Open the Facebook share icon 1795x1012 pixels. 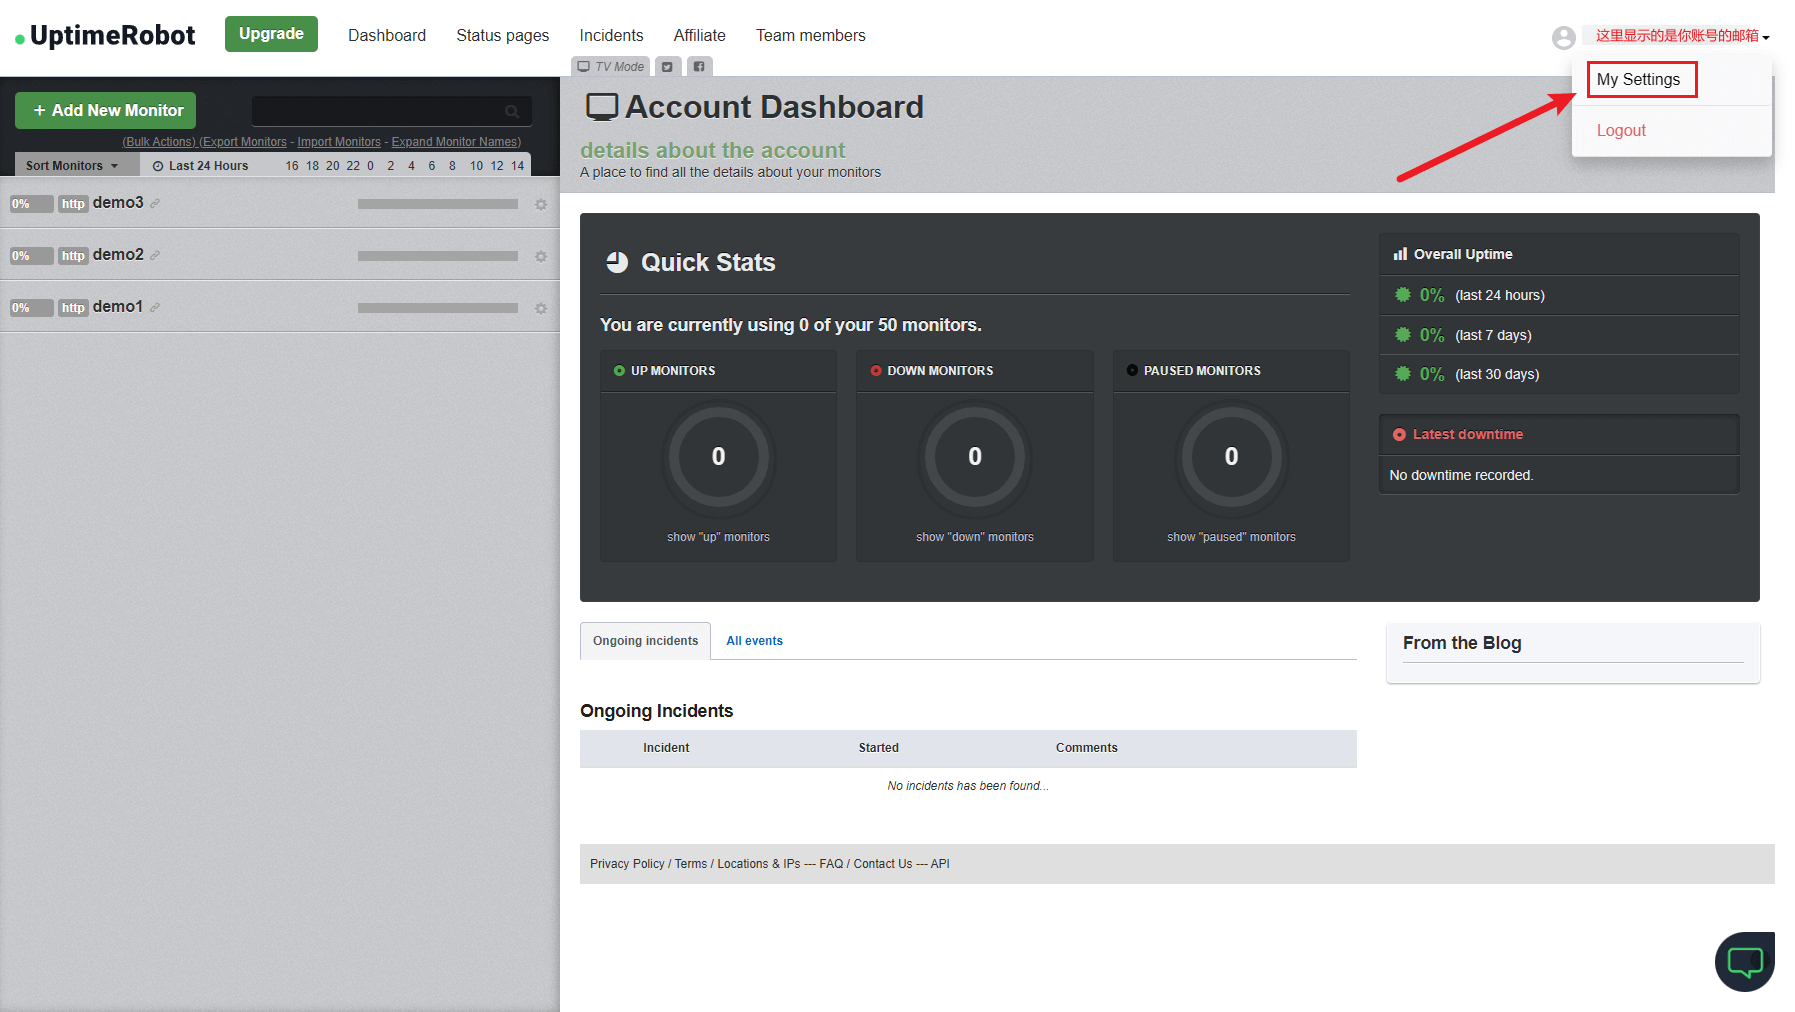(x=699, y=67)
